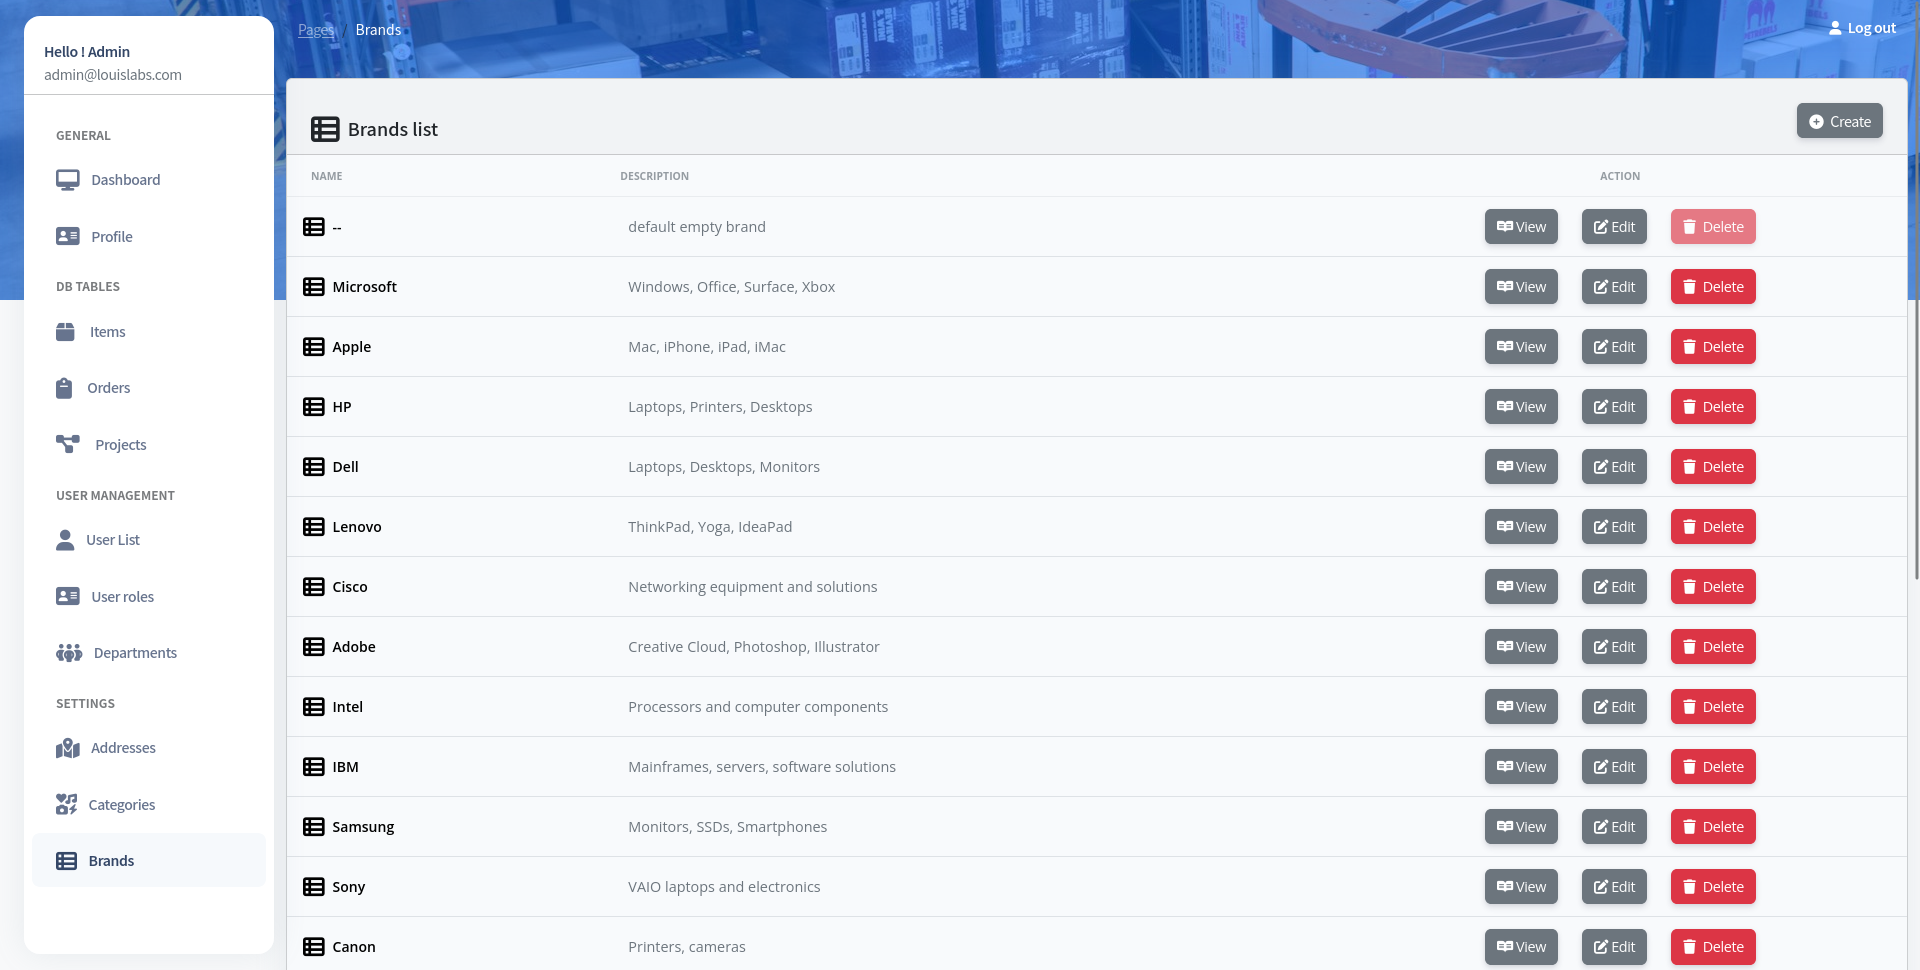Open the User List page

pos(149,540)
